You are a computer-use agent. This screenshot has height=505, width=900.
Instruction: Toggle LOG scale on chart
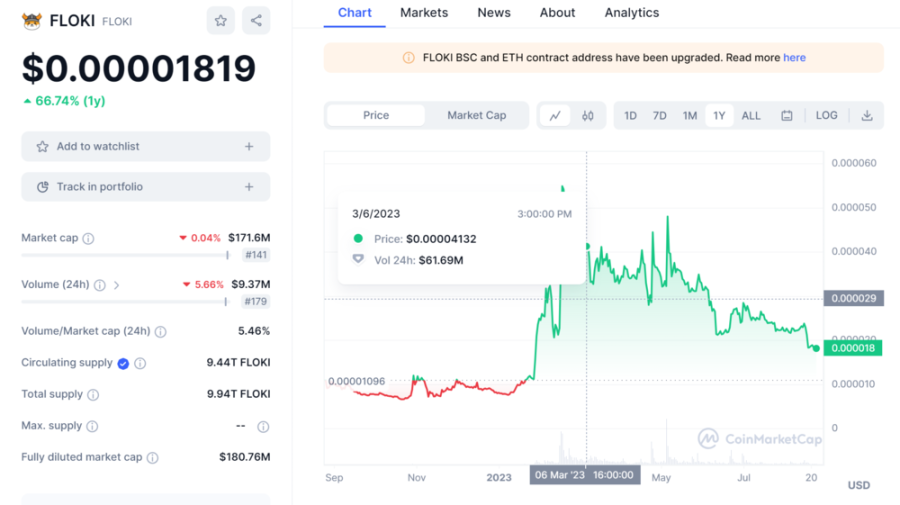827,115
